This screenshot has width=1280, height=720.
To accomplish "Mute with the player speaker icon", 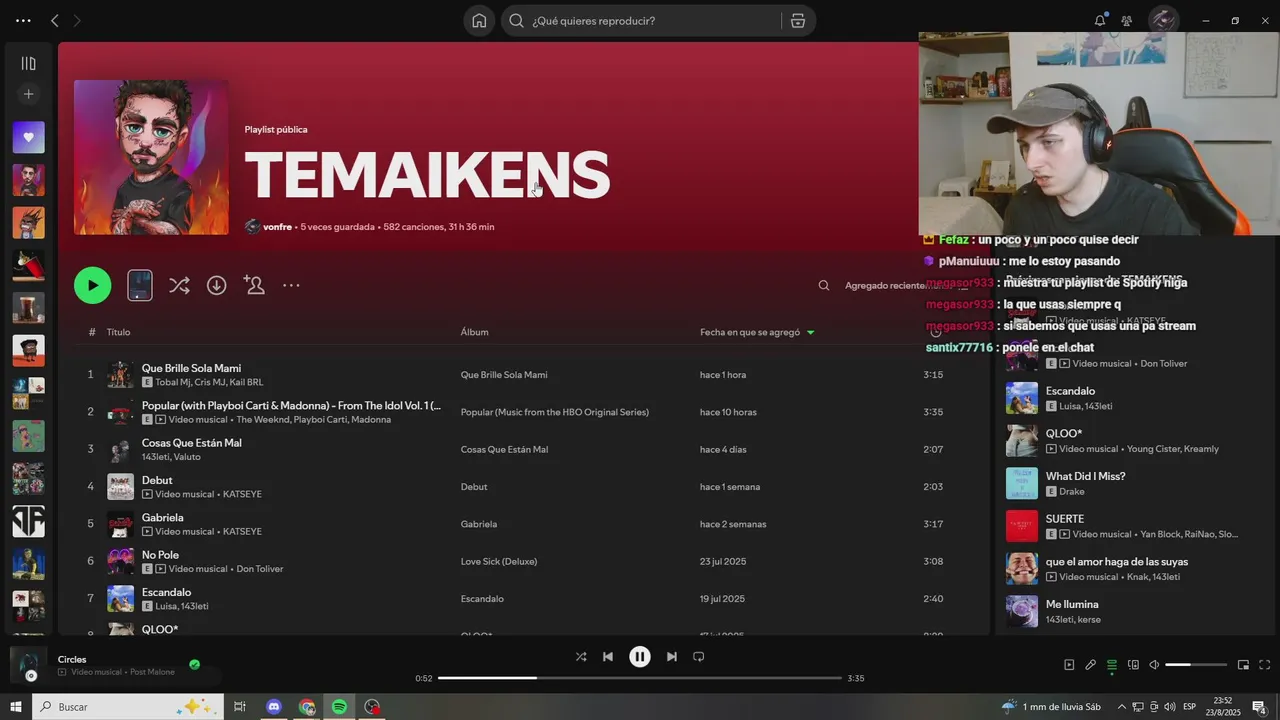I will coord(1154,665).
